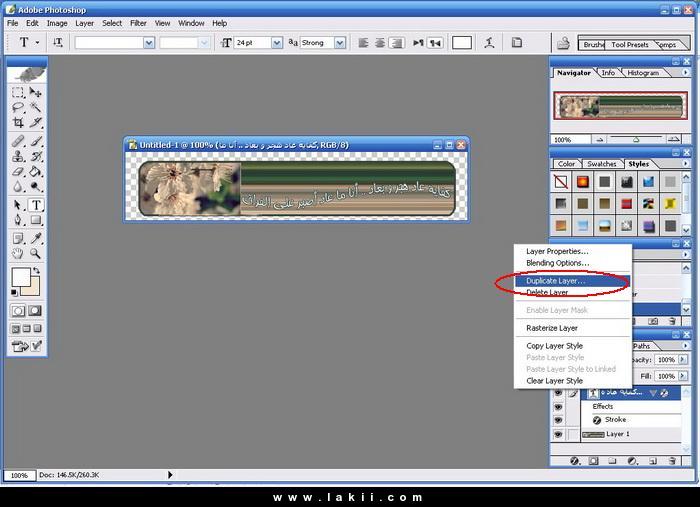Left align the text
The height and width of the screenshot is (507, 700).
pyautogui.click(x=363, y=43)
